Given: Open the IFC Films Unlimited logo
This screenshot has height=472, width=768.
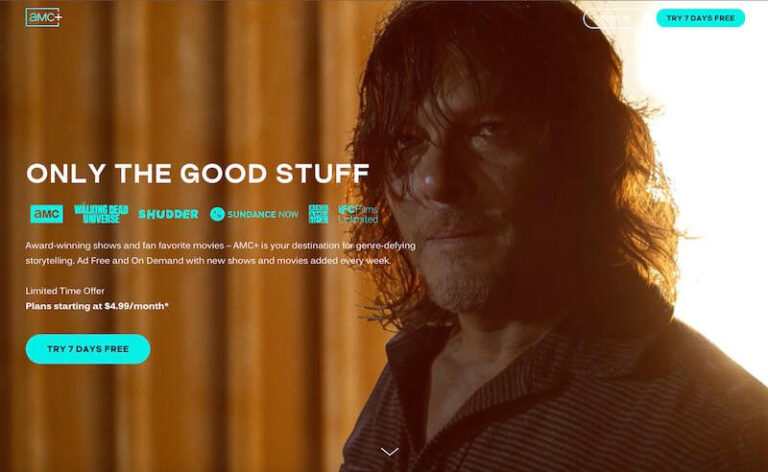Looking at the screenshot, I should coord(358,214).
